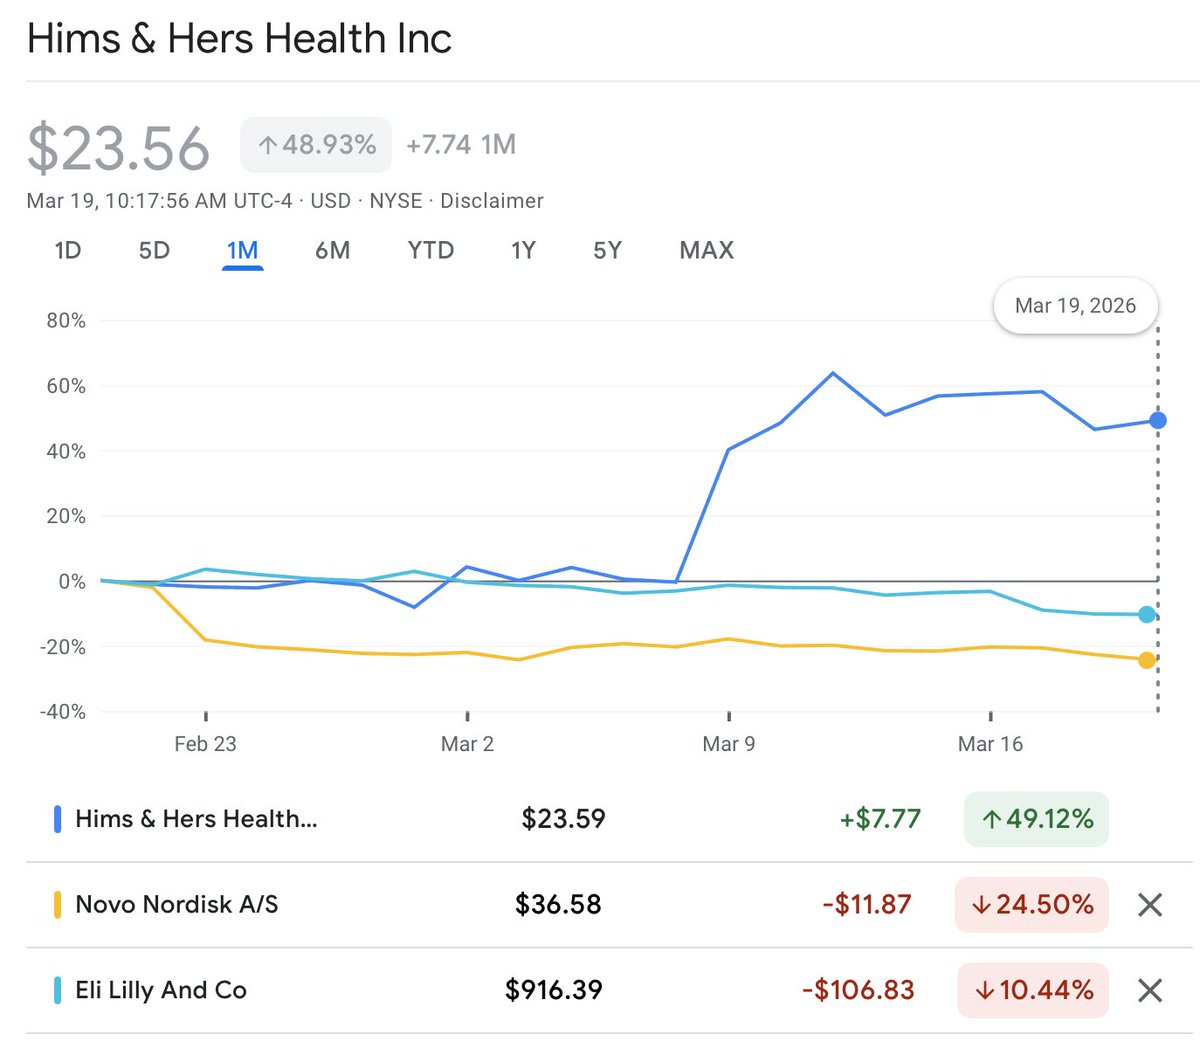This screenshot has height=1062, width=1200.
Task: Click the Disclaimer link
Action: pos(492,201)
